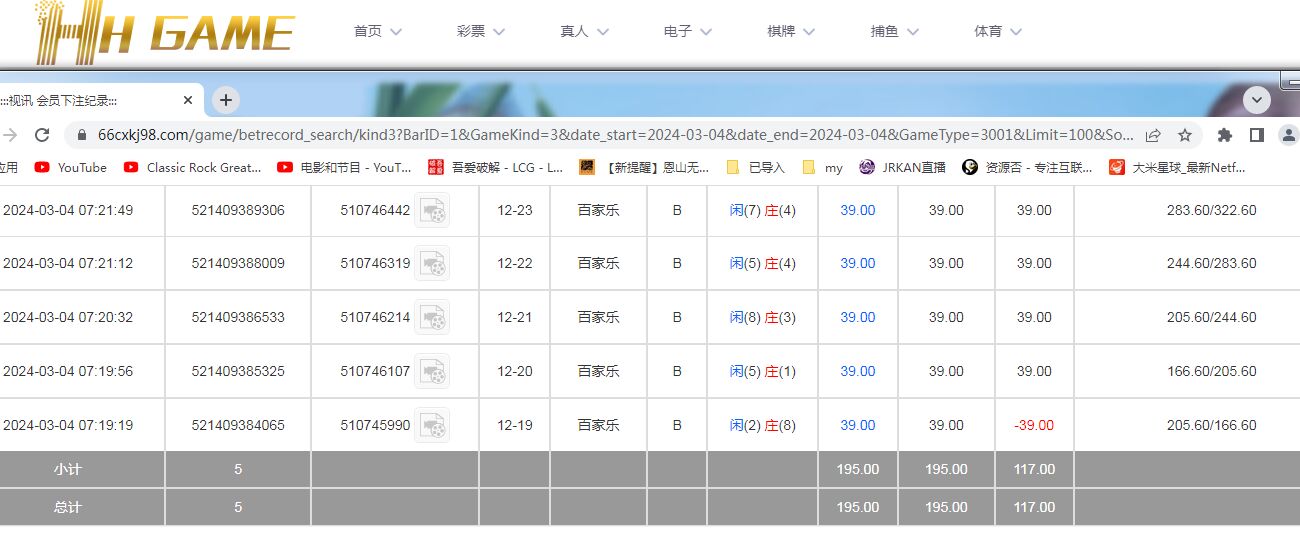Reload the page with the browser refresh icon
This screenshot has height=534, width=1300.
click(x=42, y=135)
